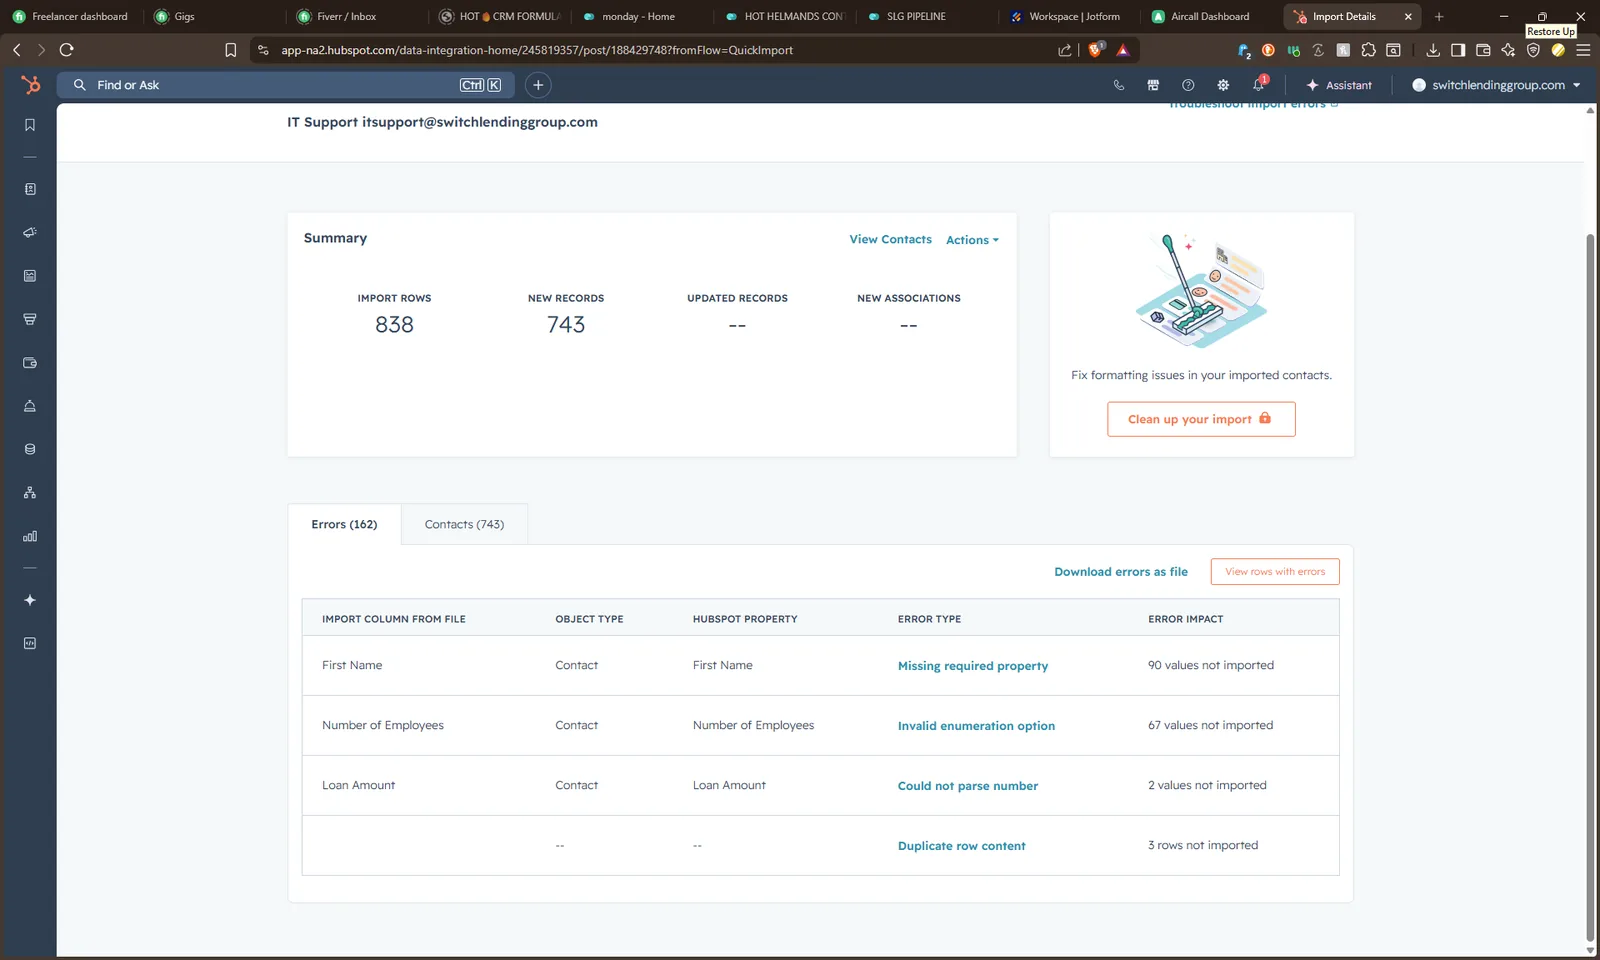This screenshot has height=960, width=1600.
Task: Click the Invalid enumeration option error link
Action: [976, 726]
